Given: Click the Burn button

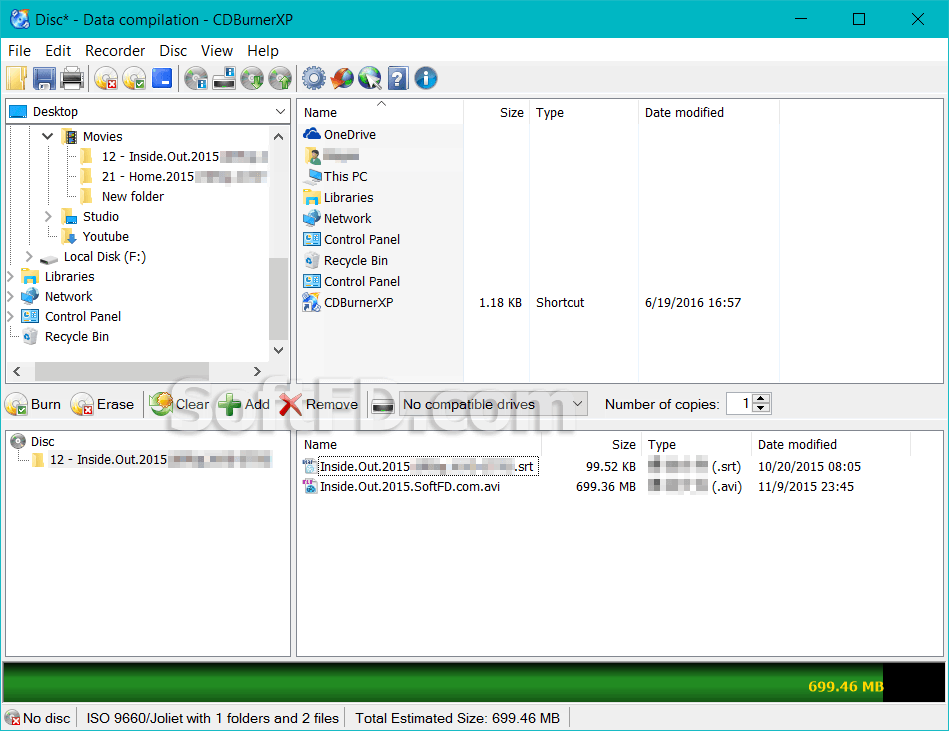Looking at the screenshot, I should [33, 404].
